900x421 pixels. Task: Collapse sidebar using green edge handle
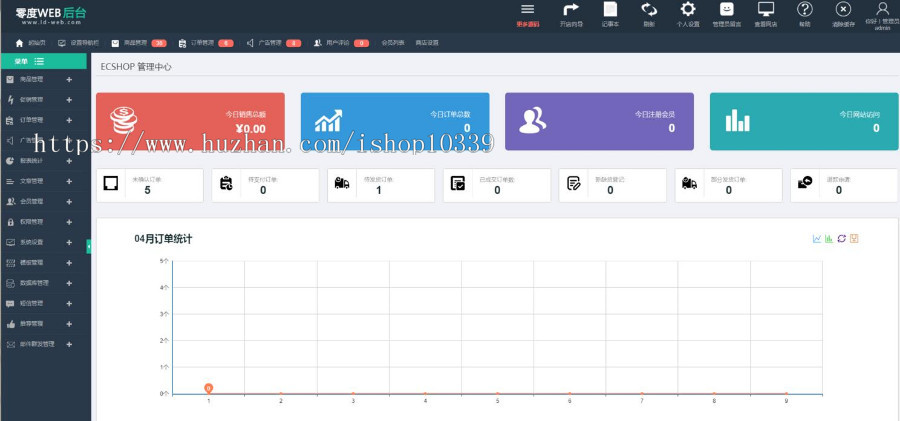point(89,246)
